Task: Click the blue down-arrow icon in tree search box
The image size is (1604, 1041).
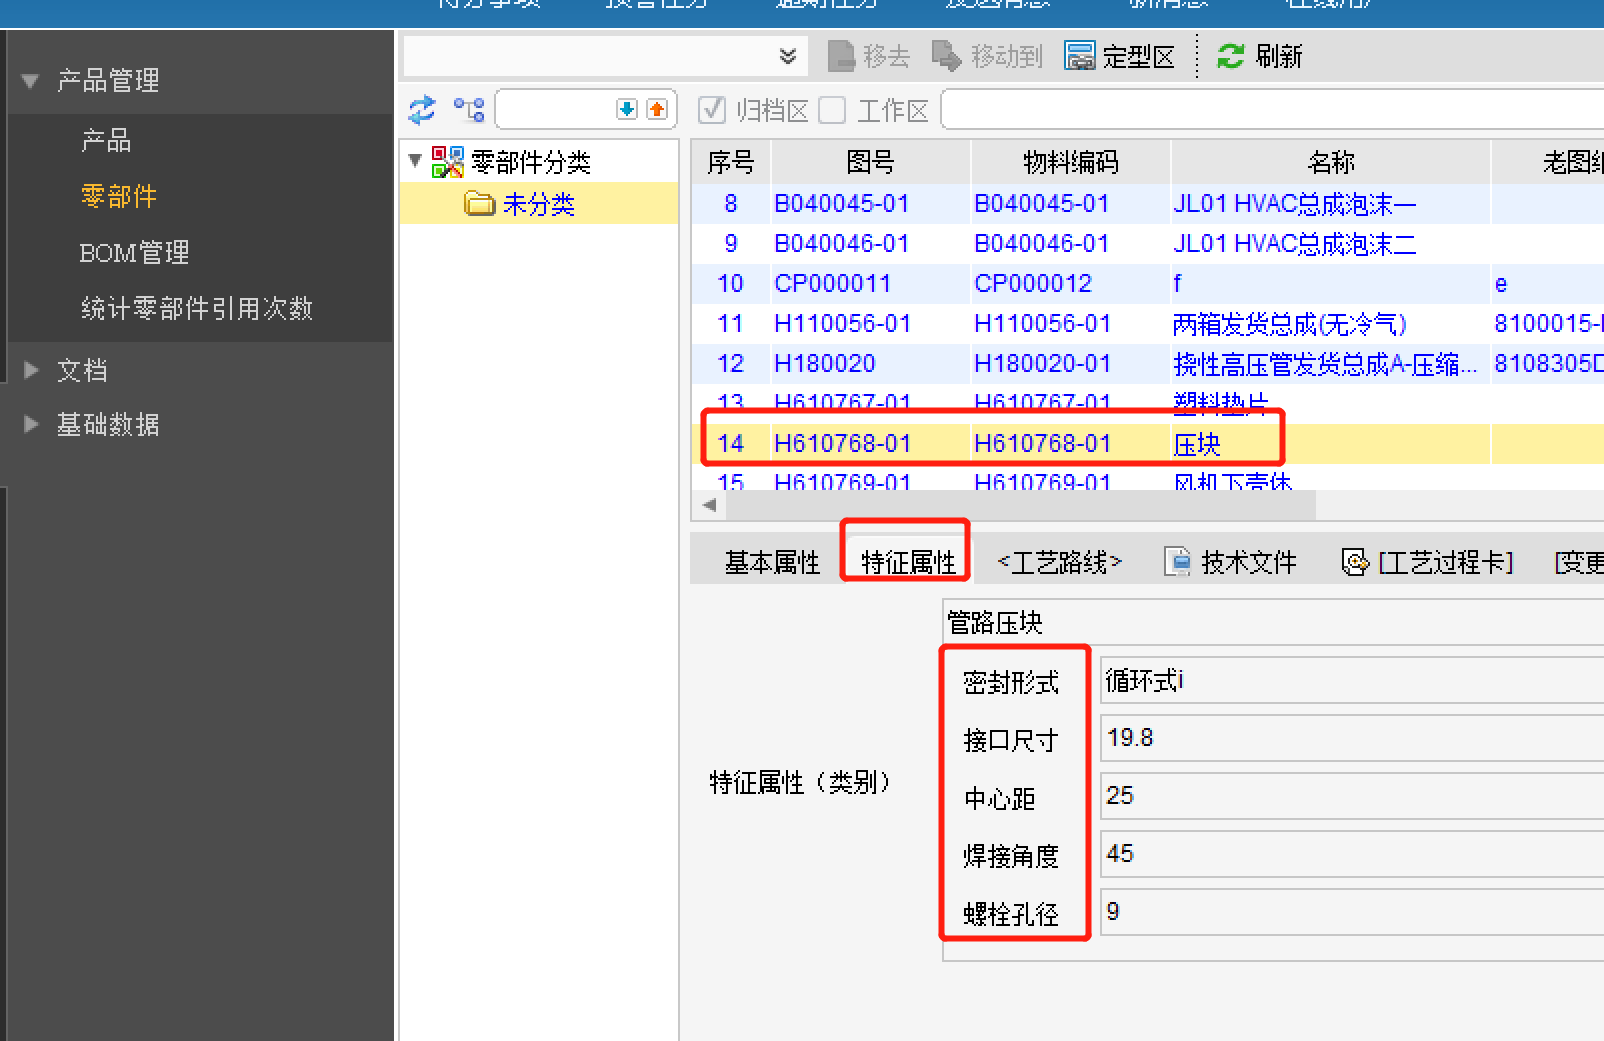Action: (x=627, y=109)
